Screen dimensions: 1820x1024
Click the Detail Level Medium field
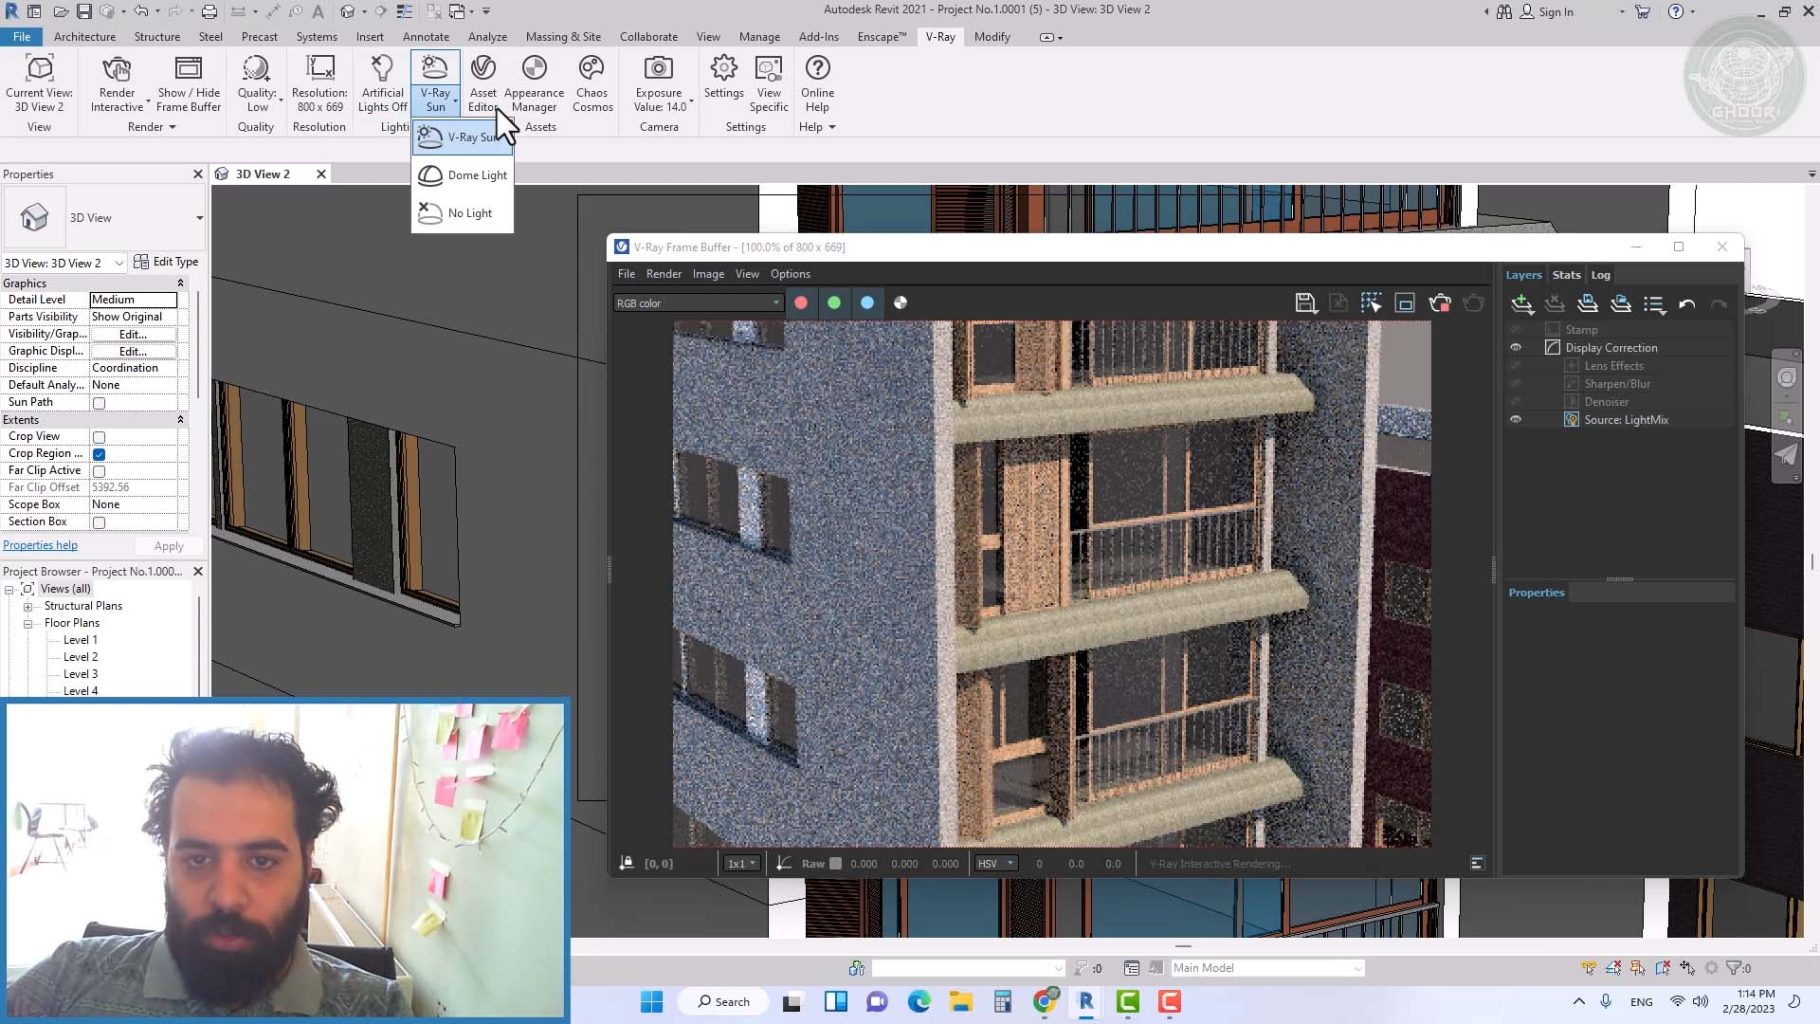133,300
